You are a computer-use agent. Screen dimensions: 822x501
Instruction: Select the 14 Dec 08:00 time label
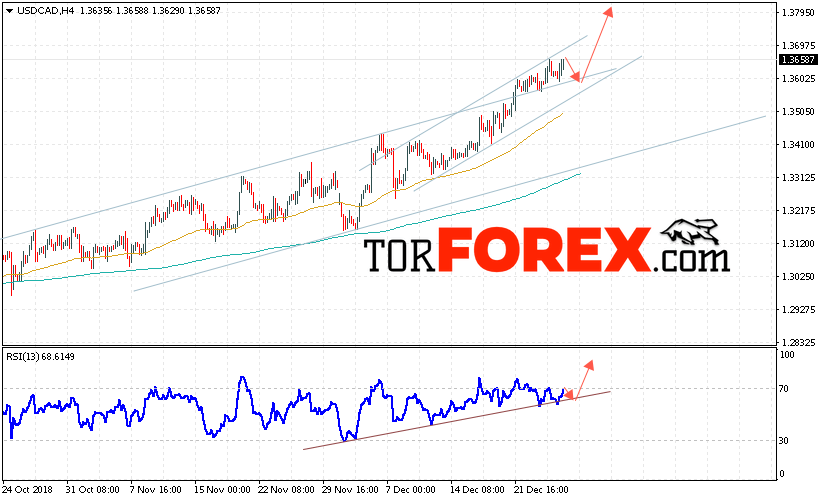click(477, 490)
